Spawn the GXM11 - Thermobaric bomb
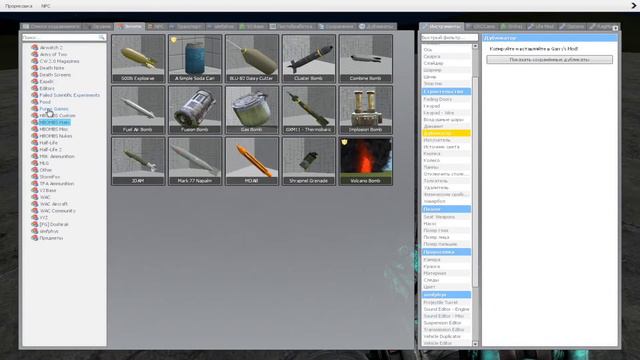Screen dimensions: 640x360 click(x=309, y=110)
